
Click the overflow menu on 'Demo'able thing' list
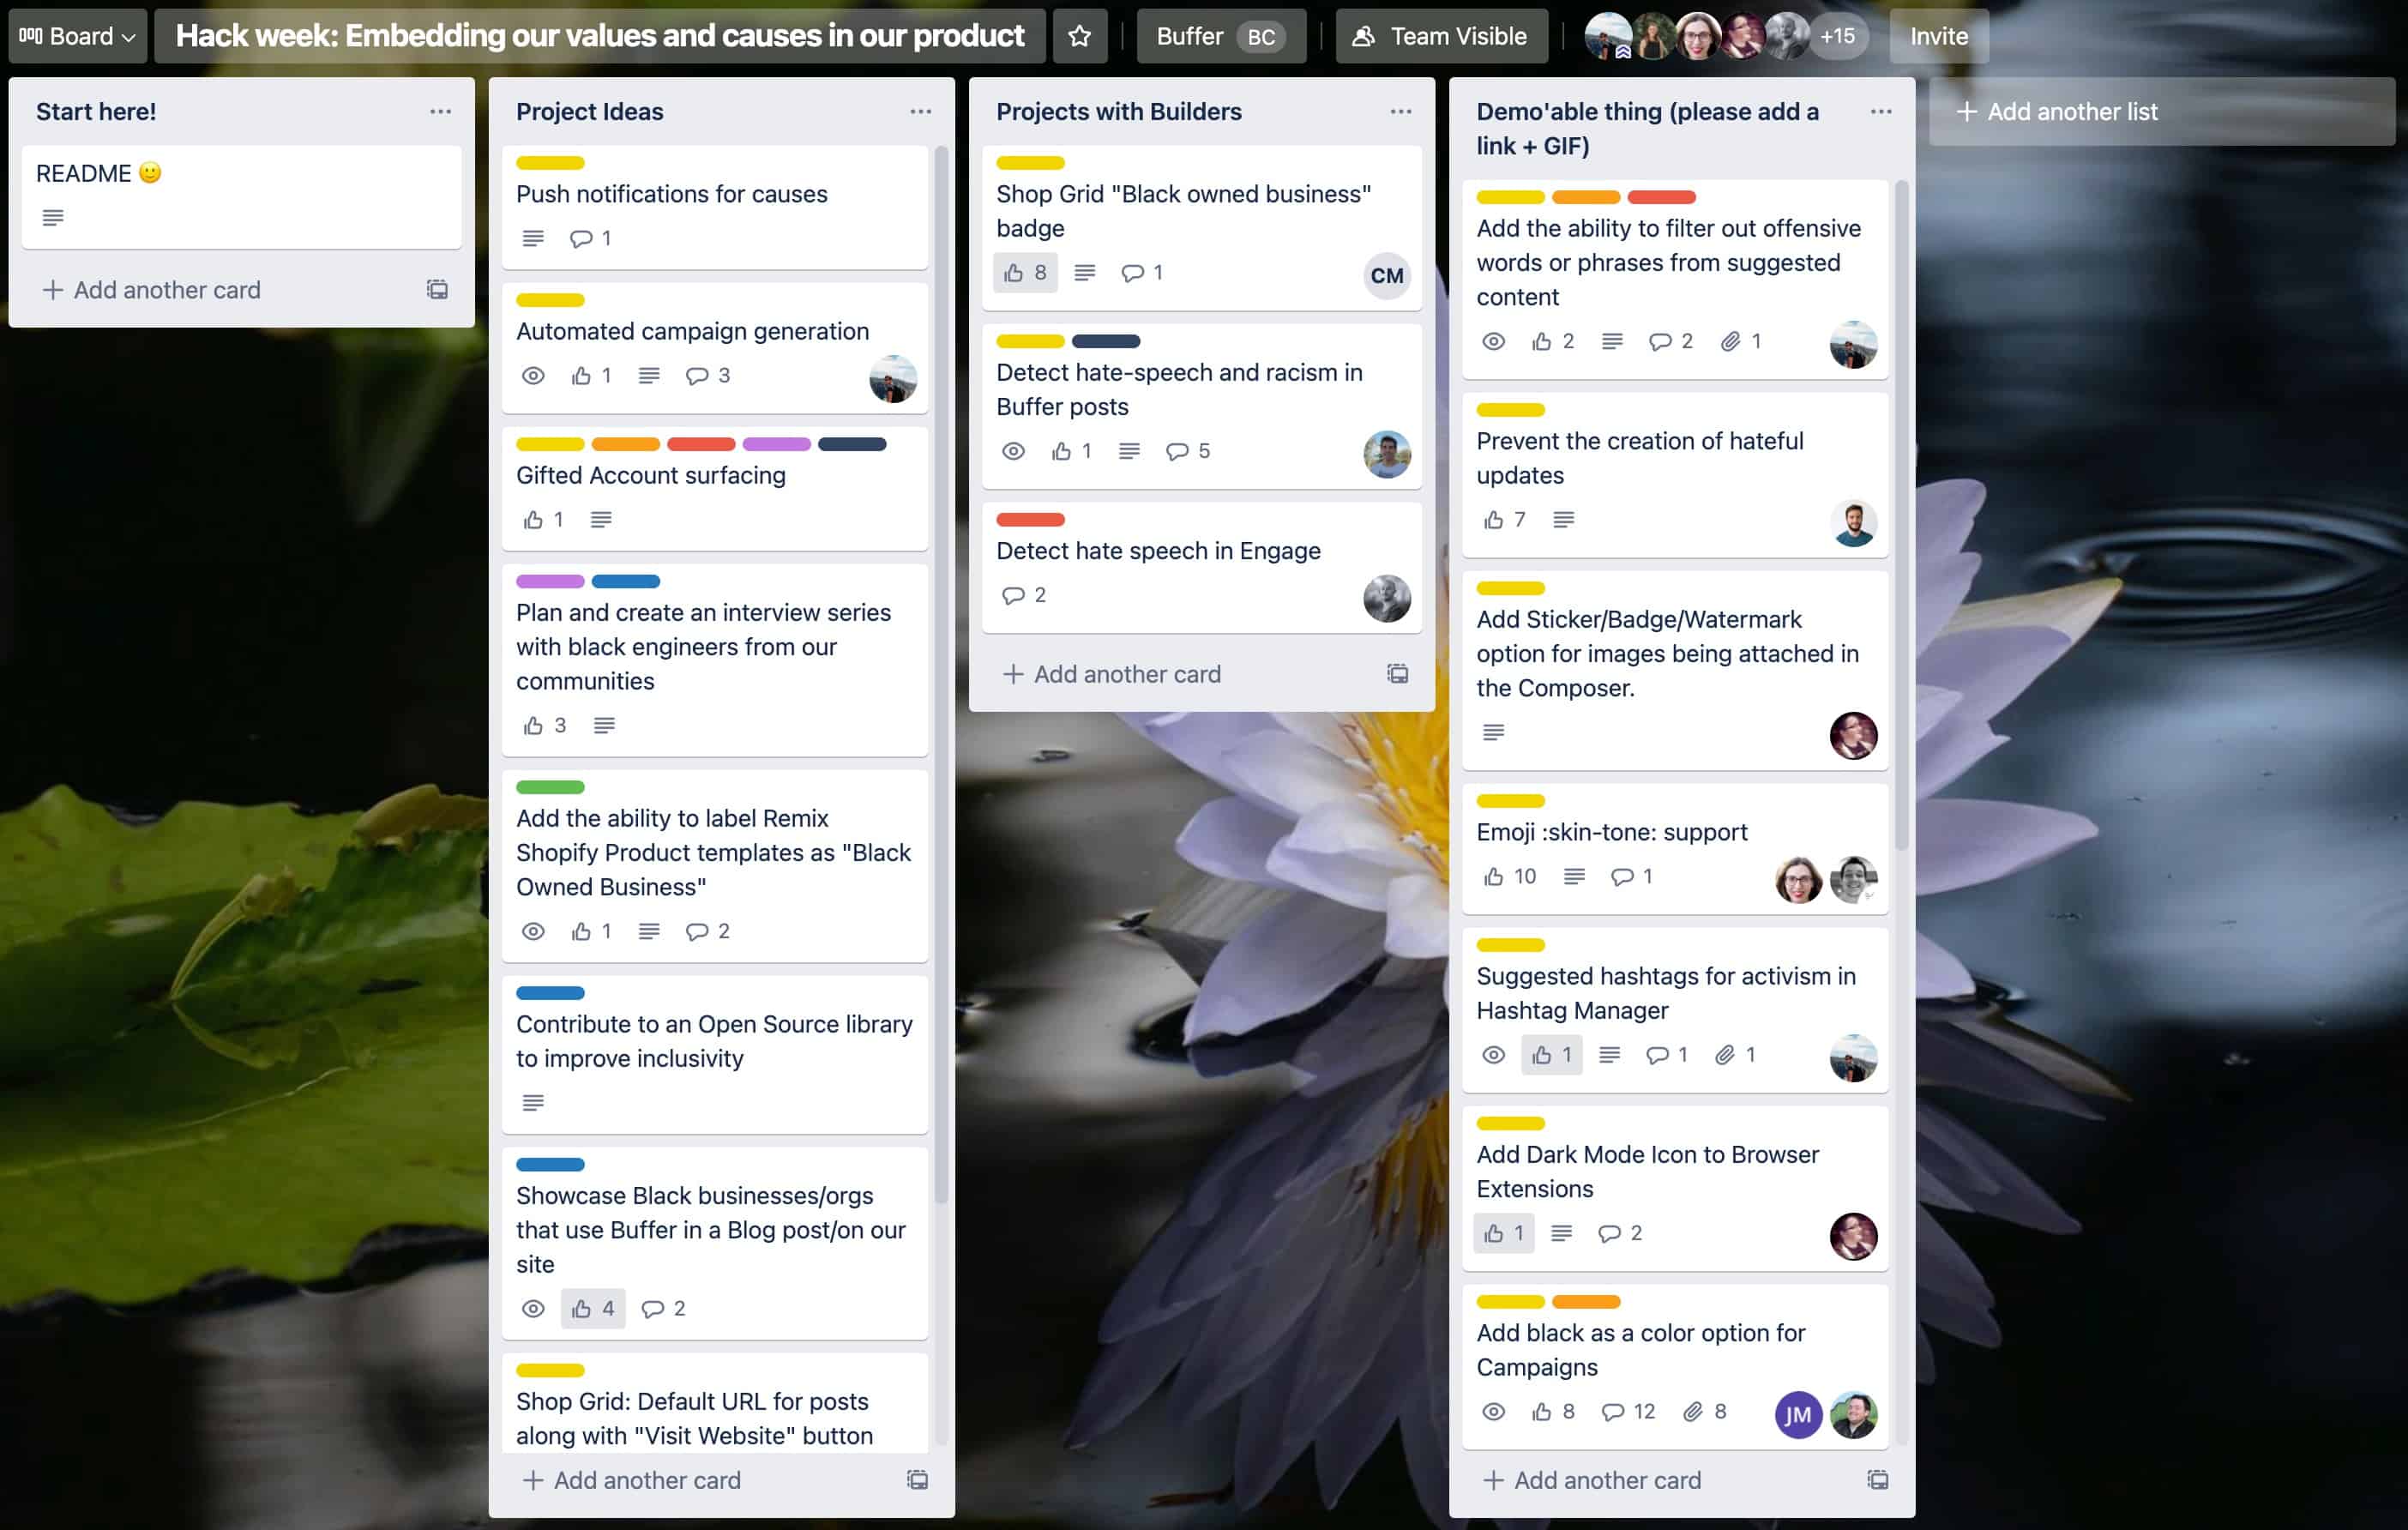coord(1881,112)
